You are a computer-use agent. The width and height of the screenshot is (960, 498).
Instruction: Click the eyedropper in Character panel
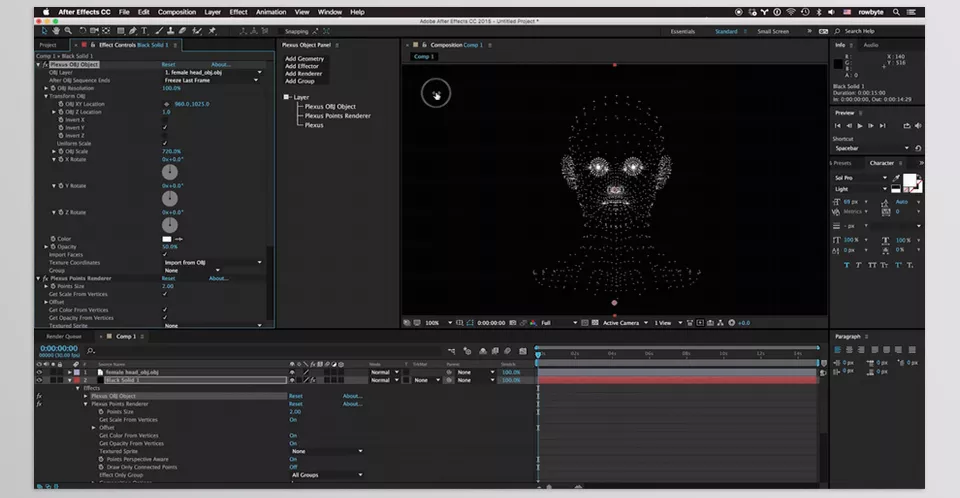pyautogui.click(x=896, y=178)
